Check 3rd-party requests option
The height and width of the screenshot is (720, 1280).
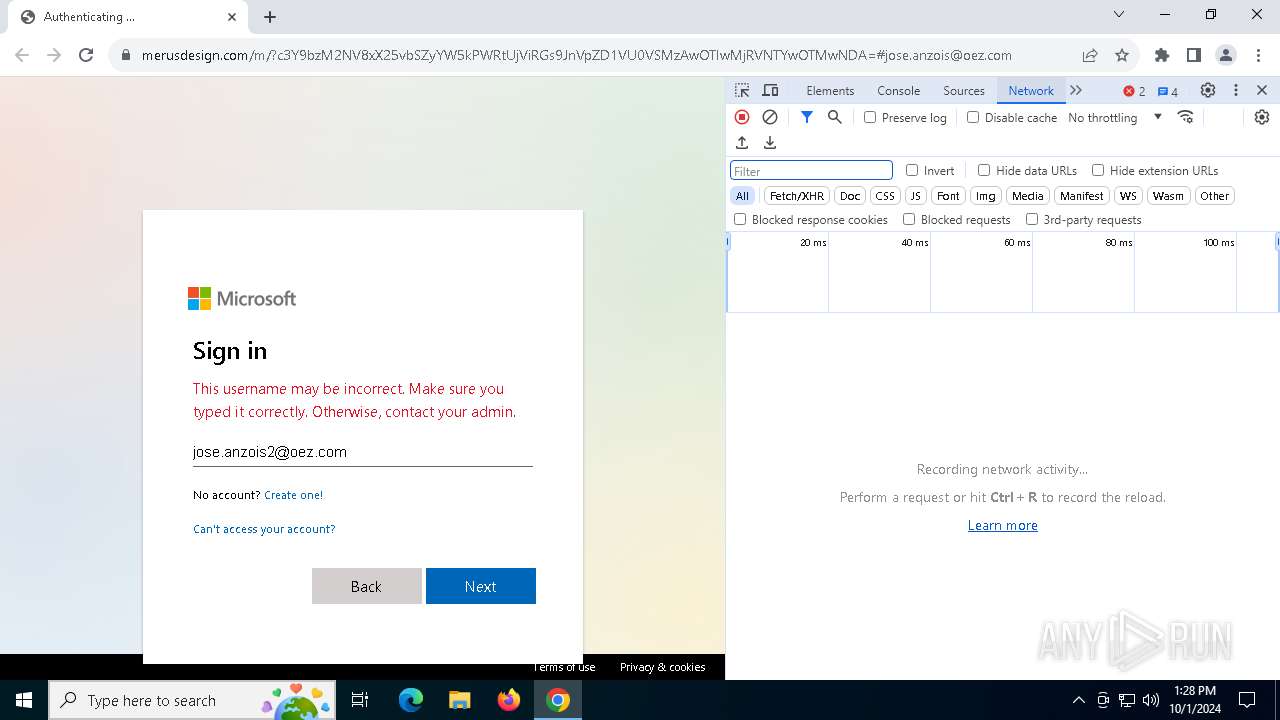[1032, 219]
